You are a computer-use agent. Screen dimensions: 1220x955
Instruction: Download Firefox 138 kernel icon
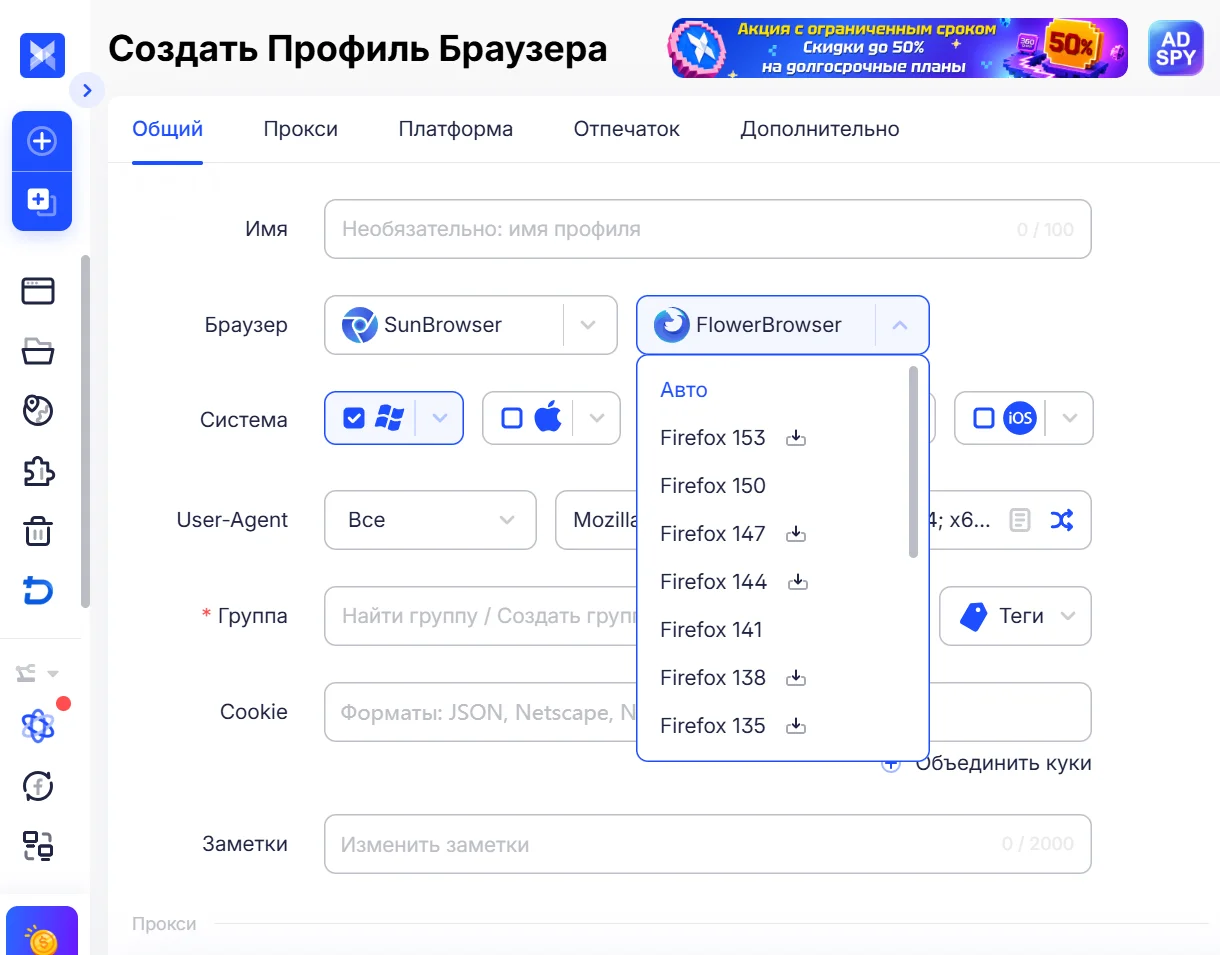pos(796,678)
